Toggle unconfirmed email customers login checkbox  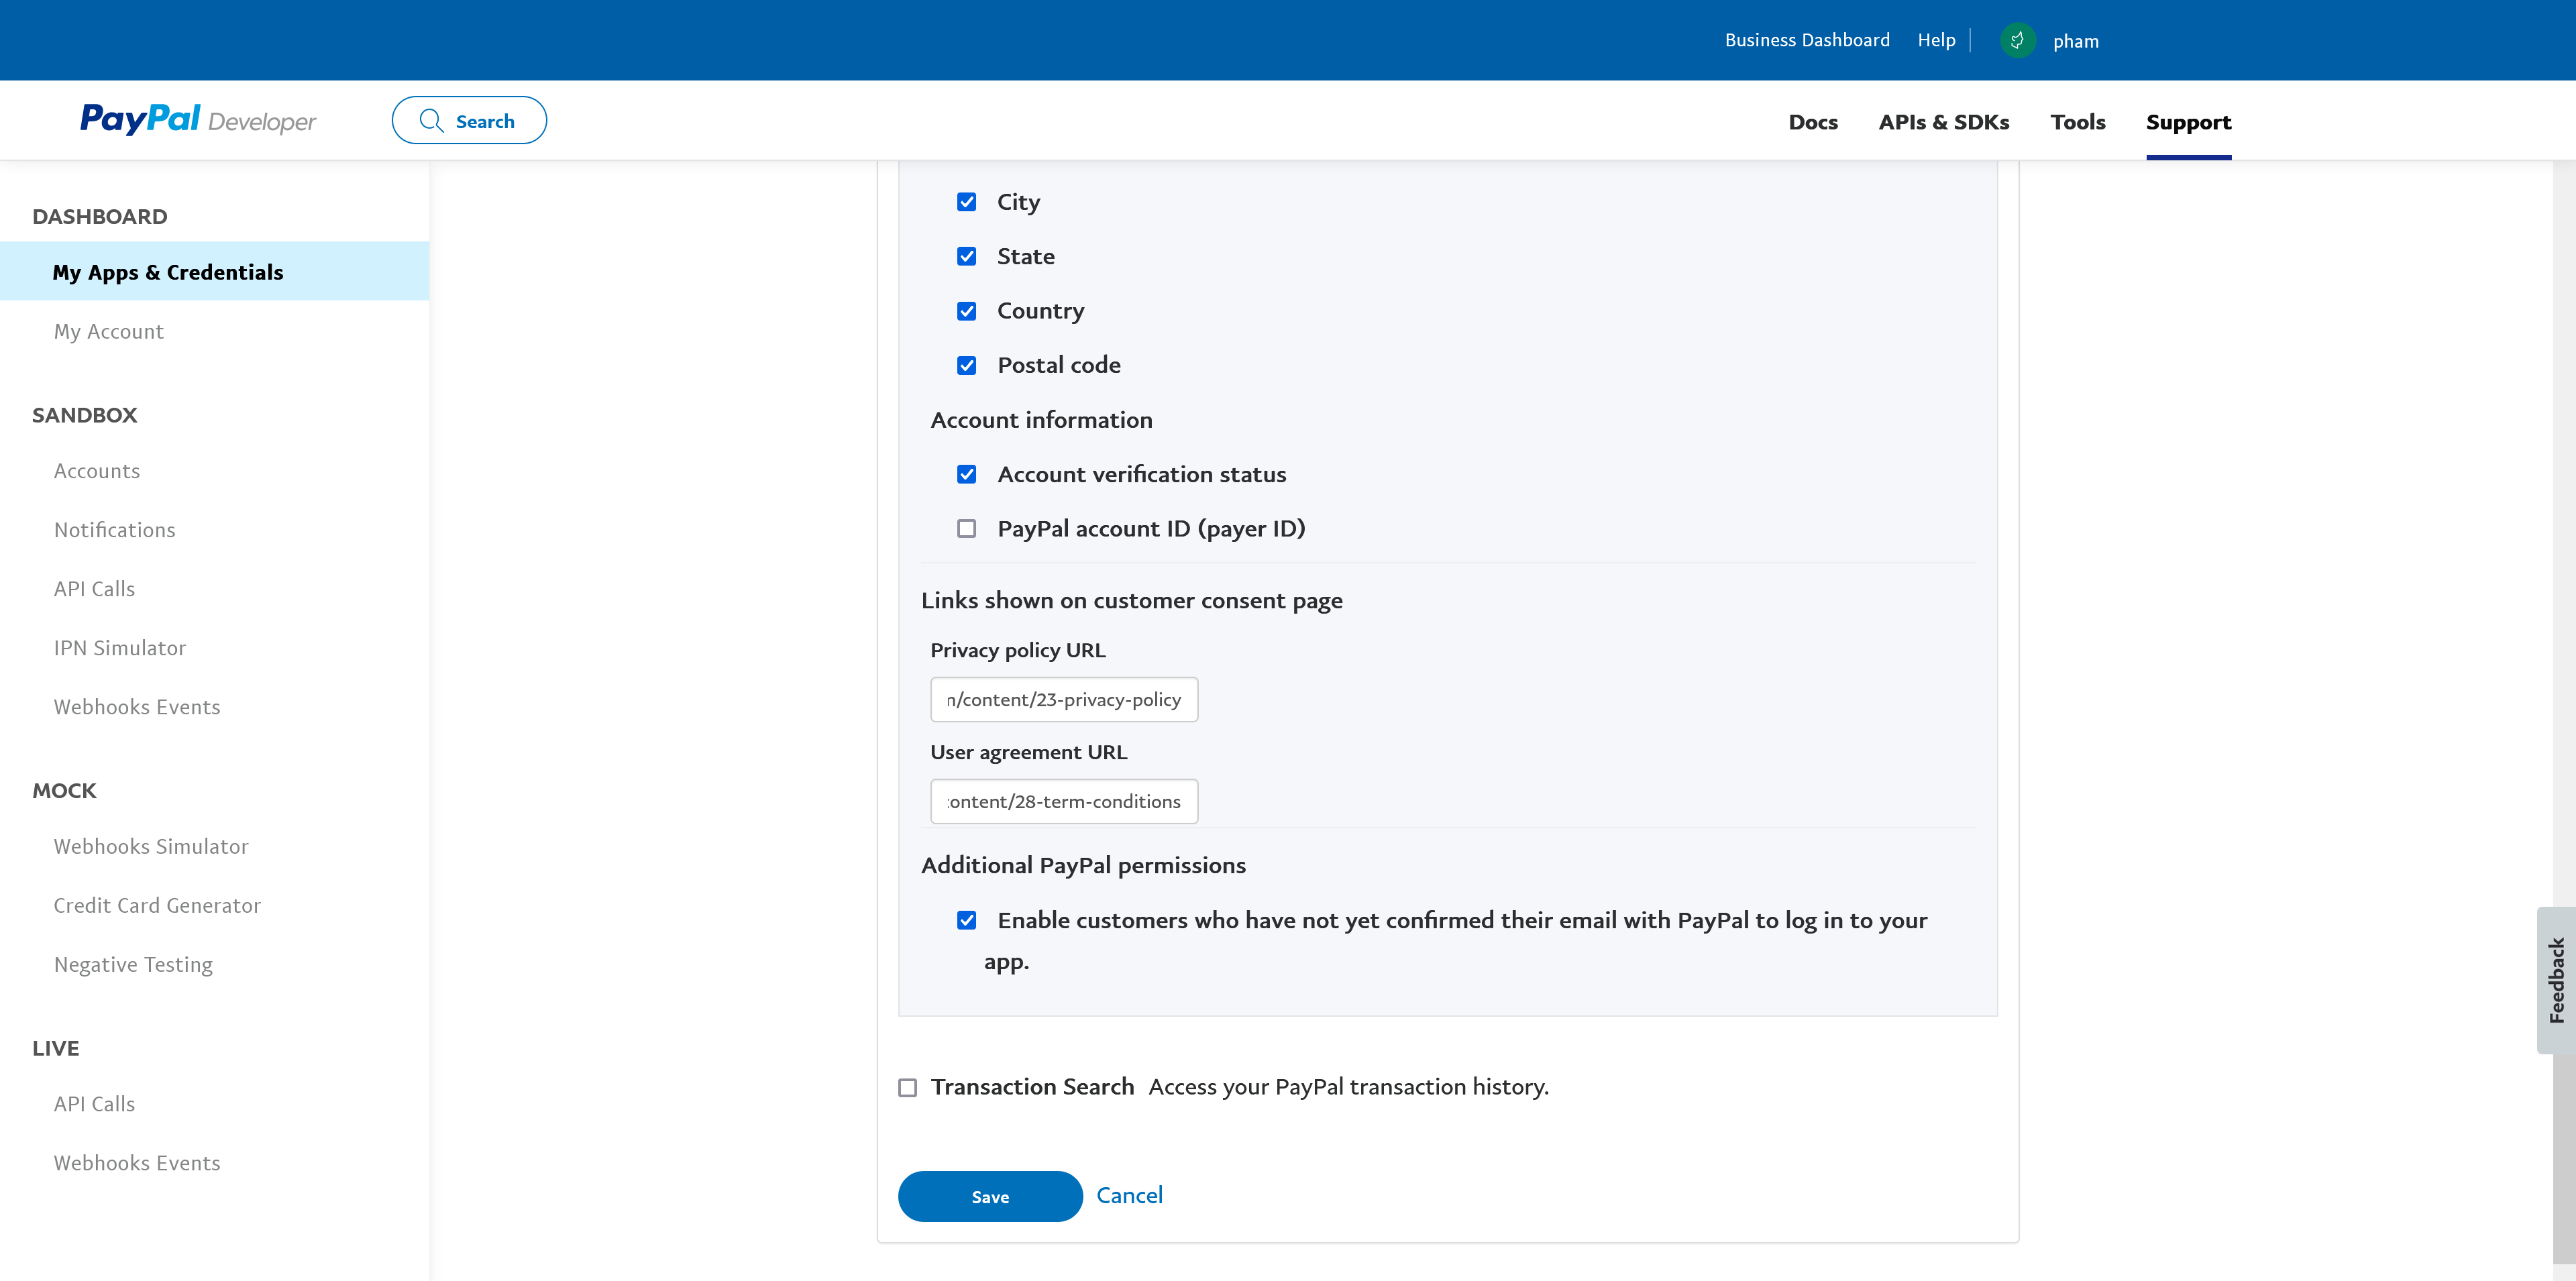click(x=966, y=920)
